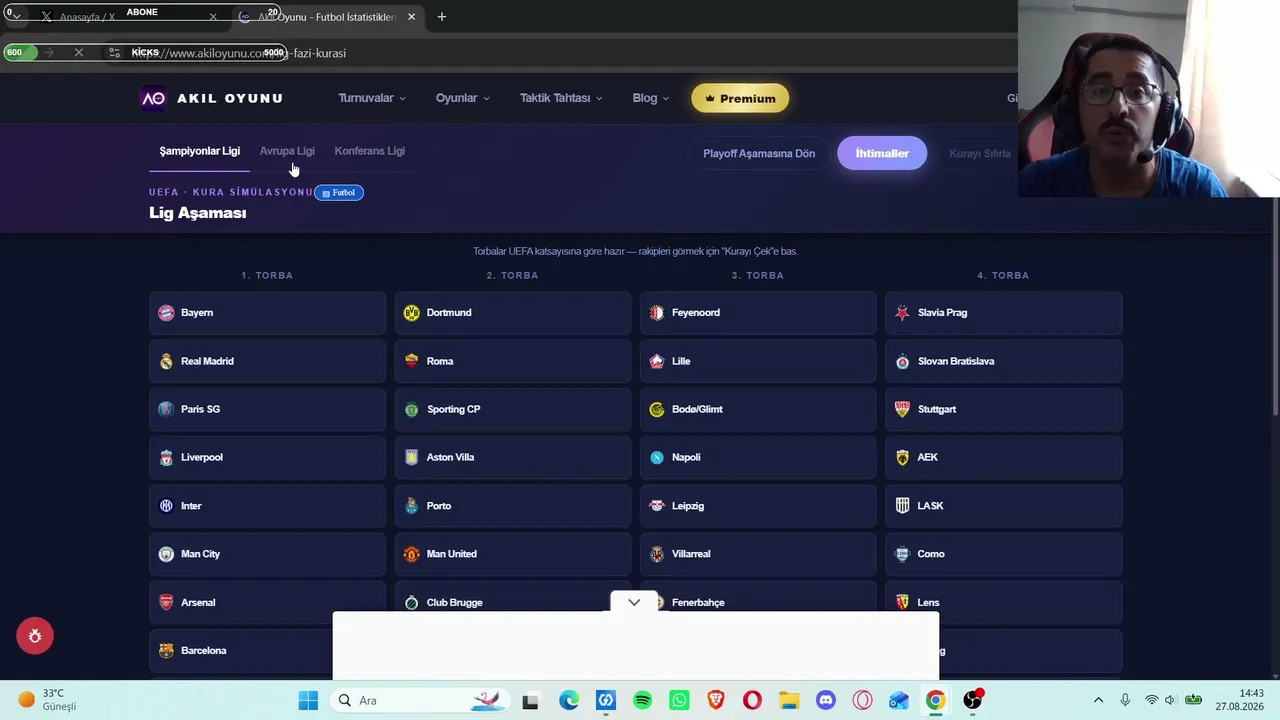Click the Bayern club crest
Viewport: 1280px width, 720px height.
pos(166,313)
